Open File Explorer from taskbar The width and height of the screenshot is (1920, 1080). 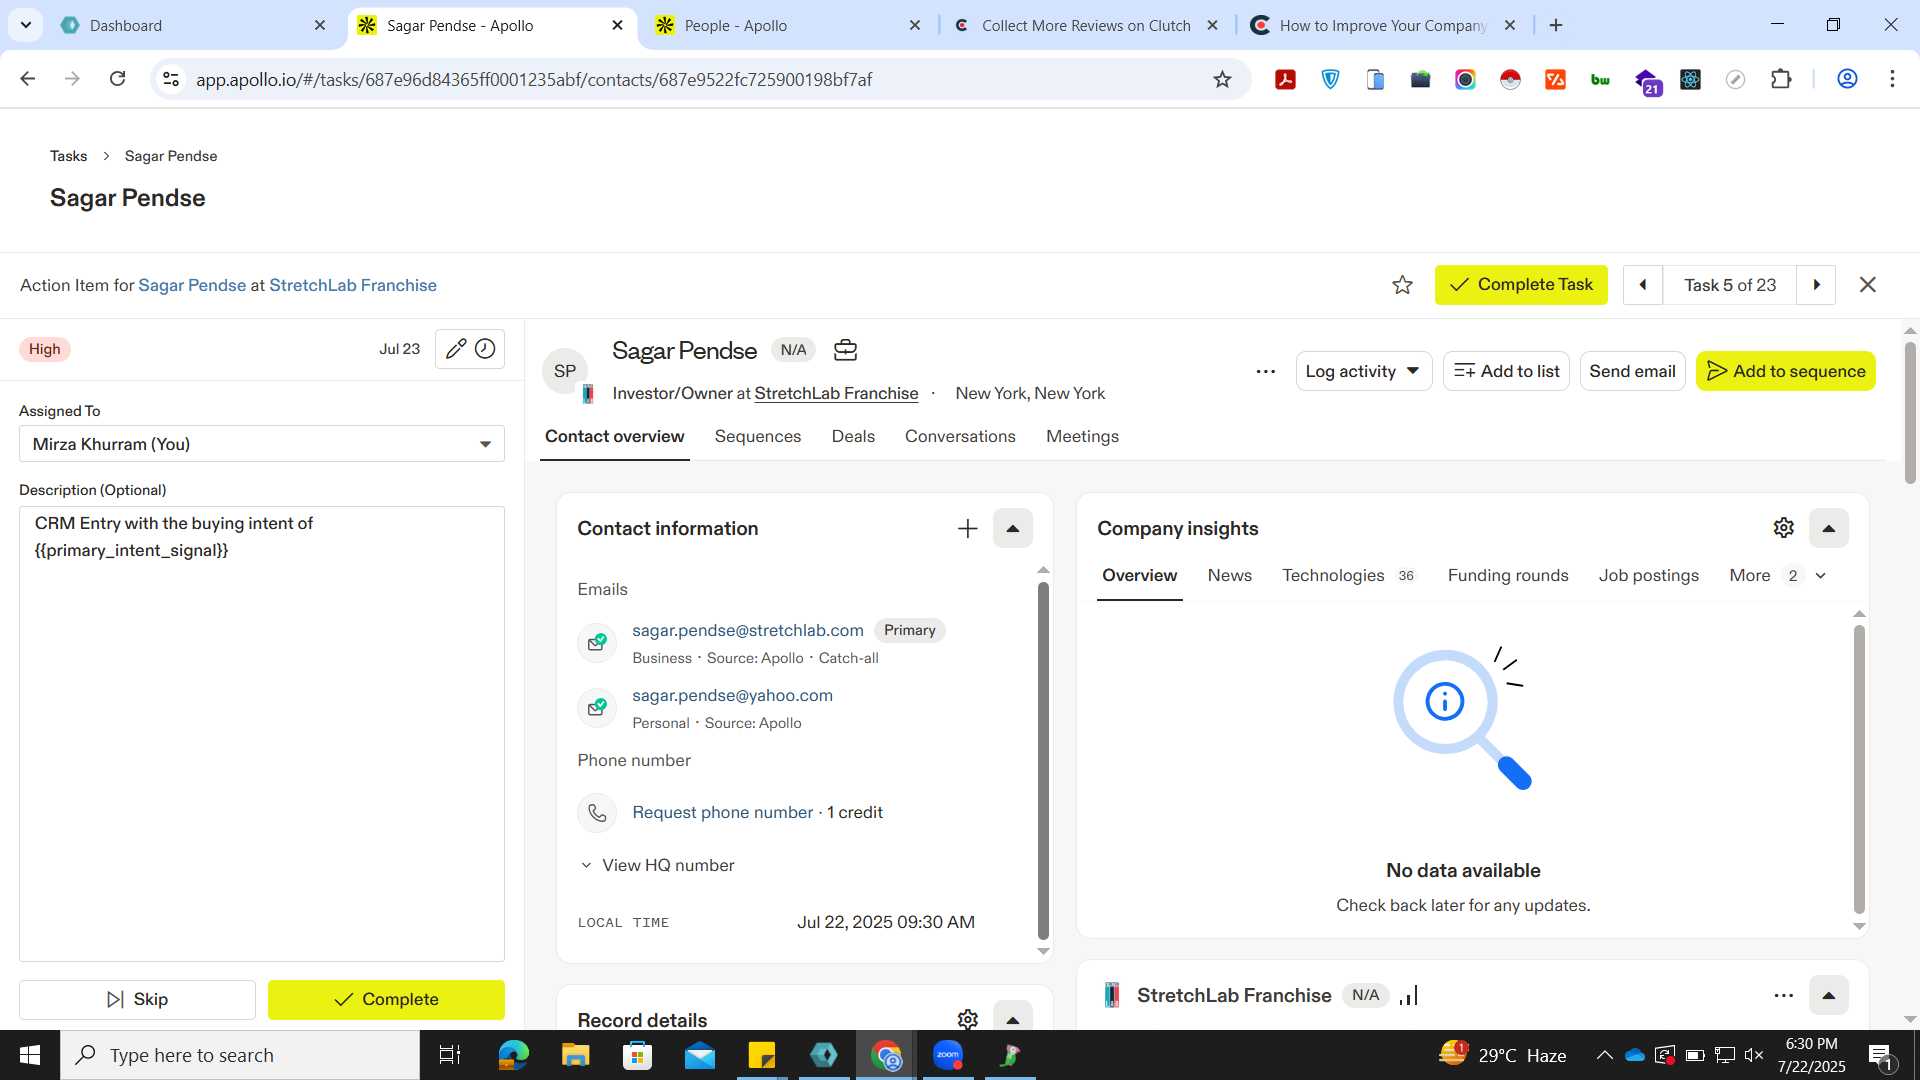pos(575,1055)
